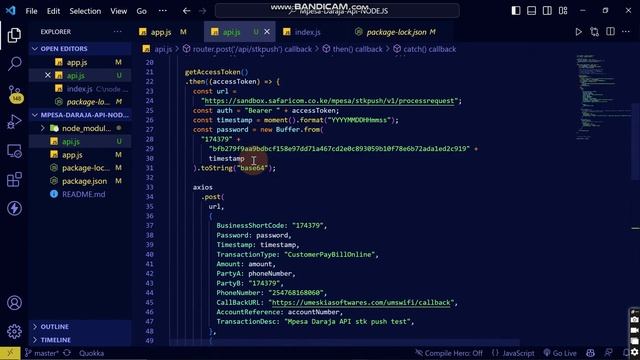
Task: Open app.js in project tree
Action: coord(80,155)
